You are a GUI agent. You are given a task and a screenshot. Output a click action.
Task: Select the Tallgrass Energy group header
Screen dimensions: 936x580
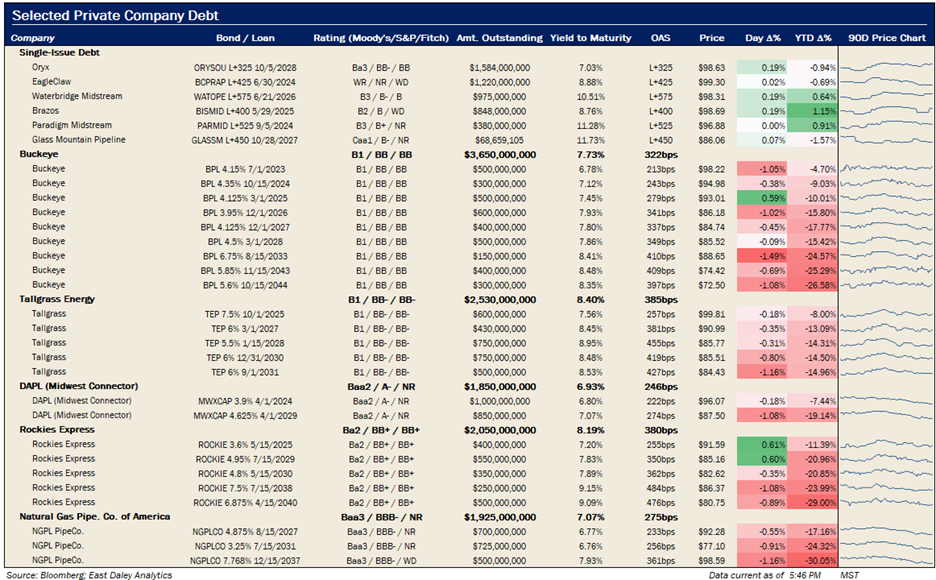coord(57,299)
